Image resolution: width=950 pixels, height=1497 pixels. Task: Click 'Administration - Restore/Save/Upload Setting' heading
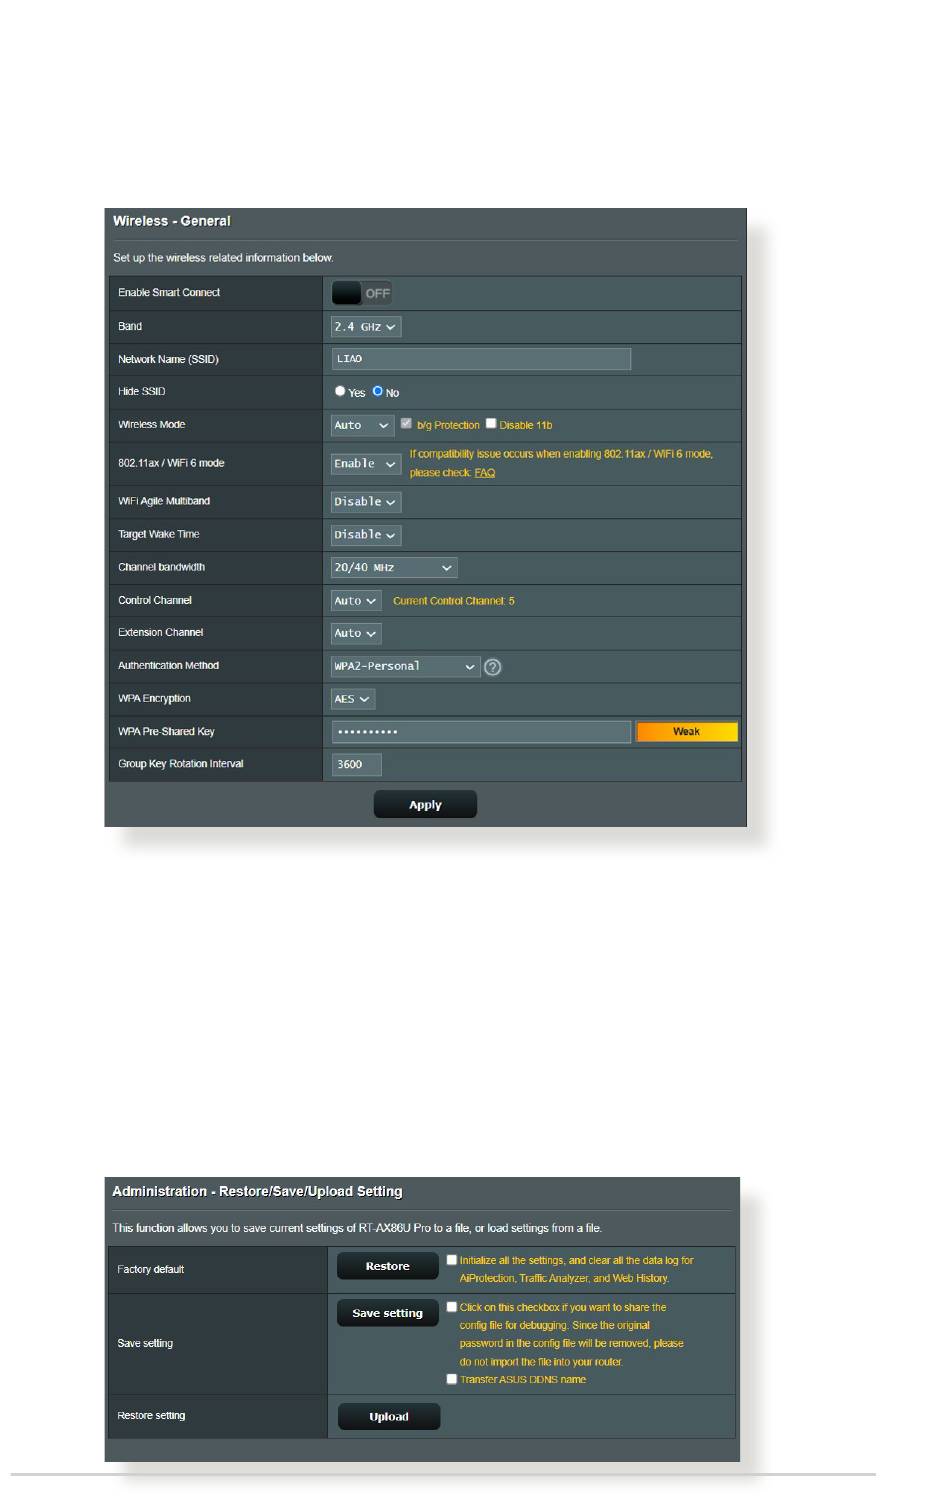(x=257, y=1191)
